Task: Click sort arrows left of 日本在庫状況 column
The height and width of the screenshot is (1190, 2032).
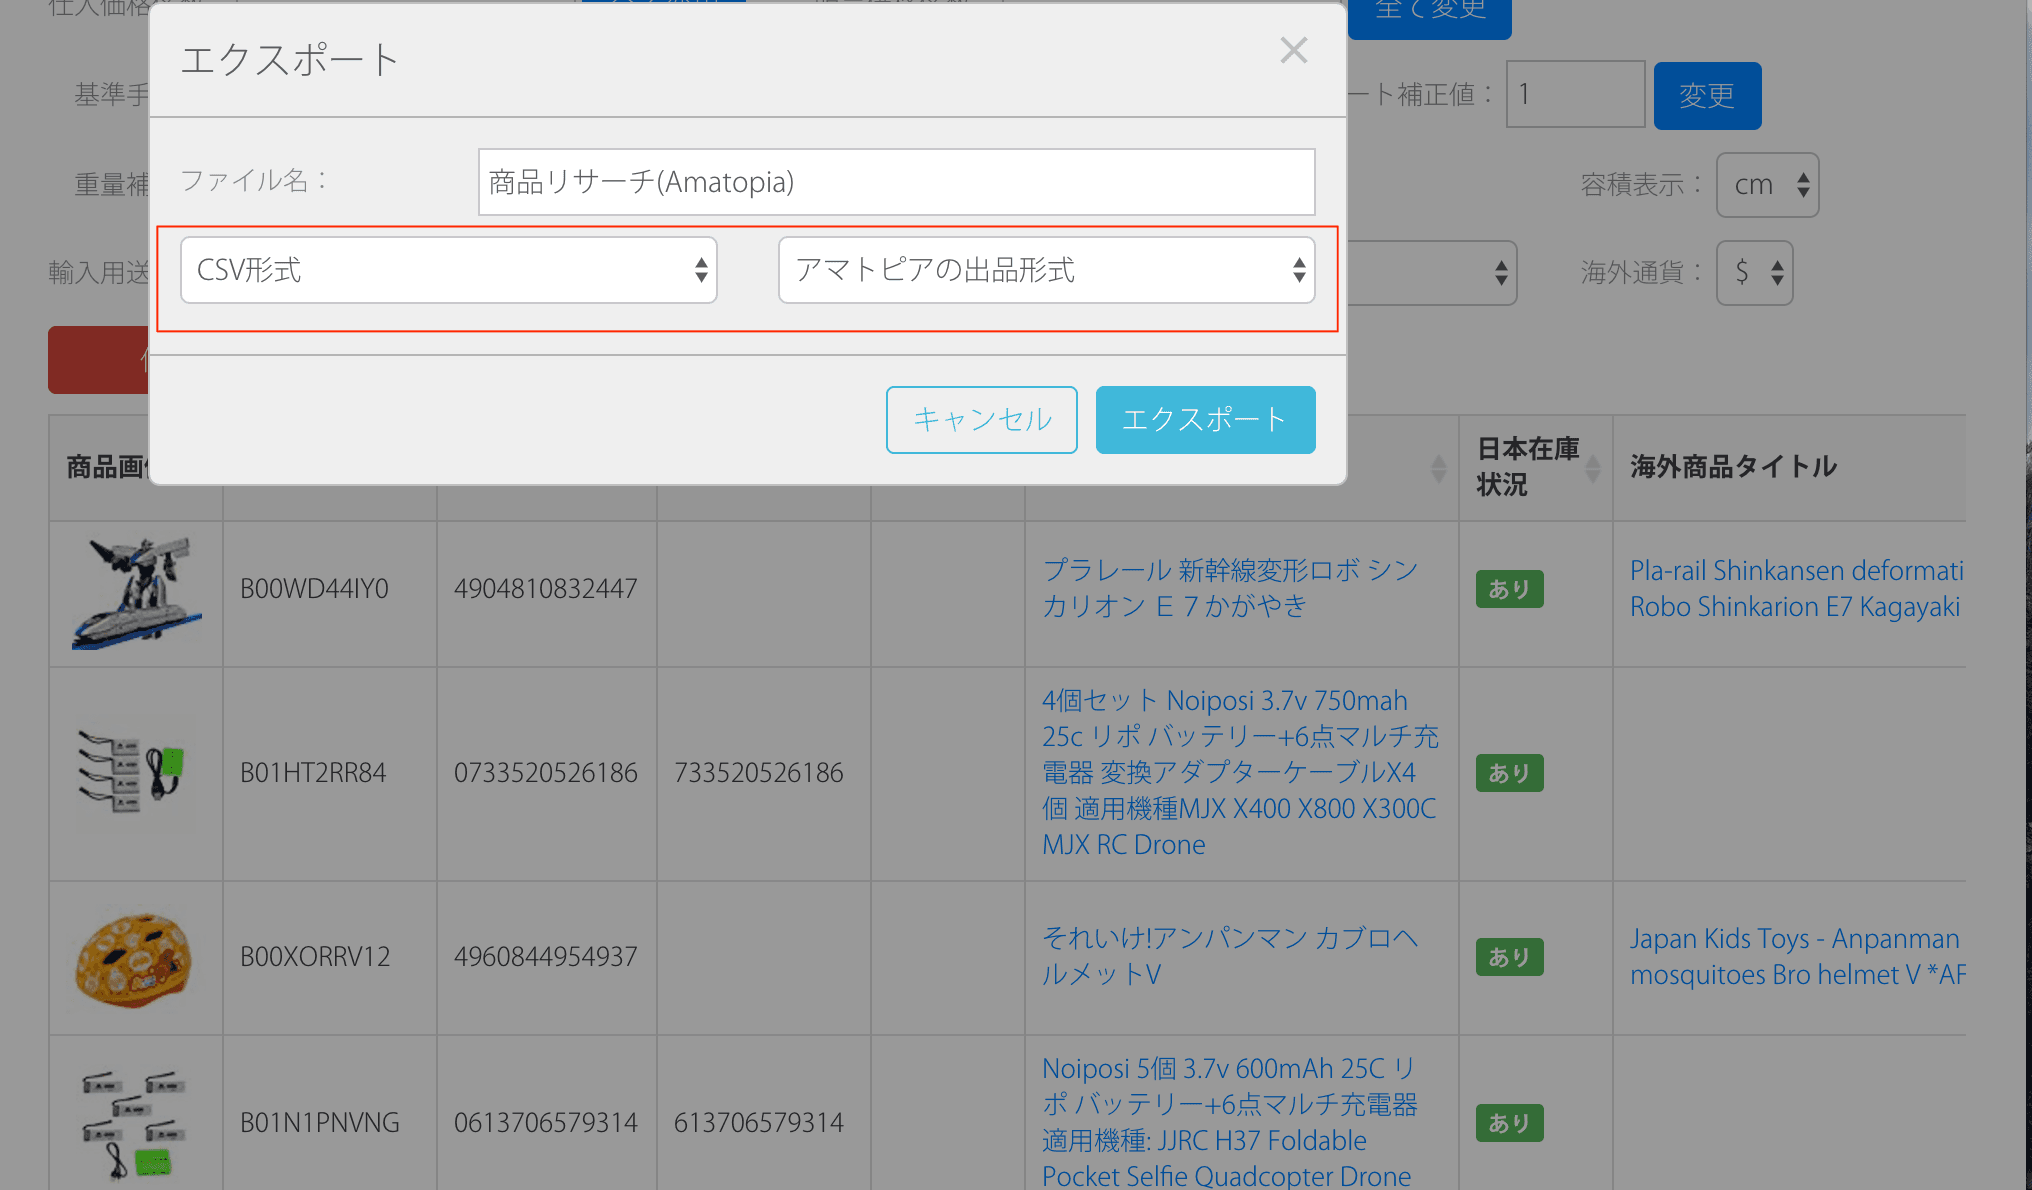Action: tap(1439, 468)
